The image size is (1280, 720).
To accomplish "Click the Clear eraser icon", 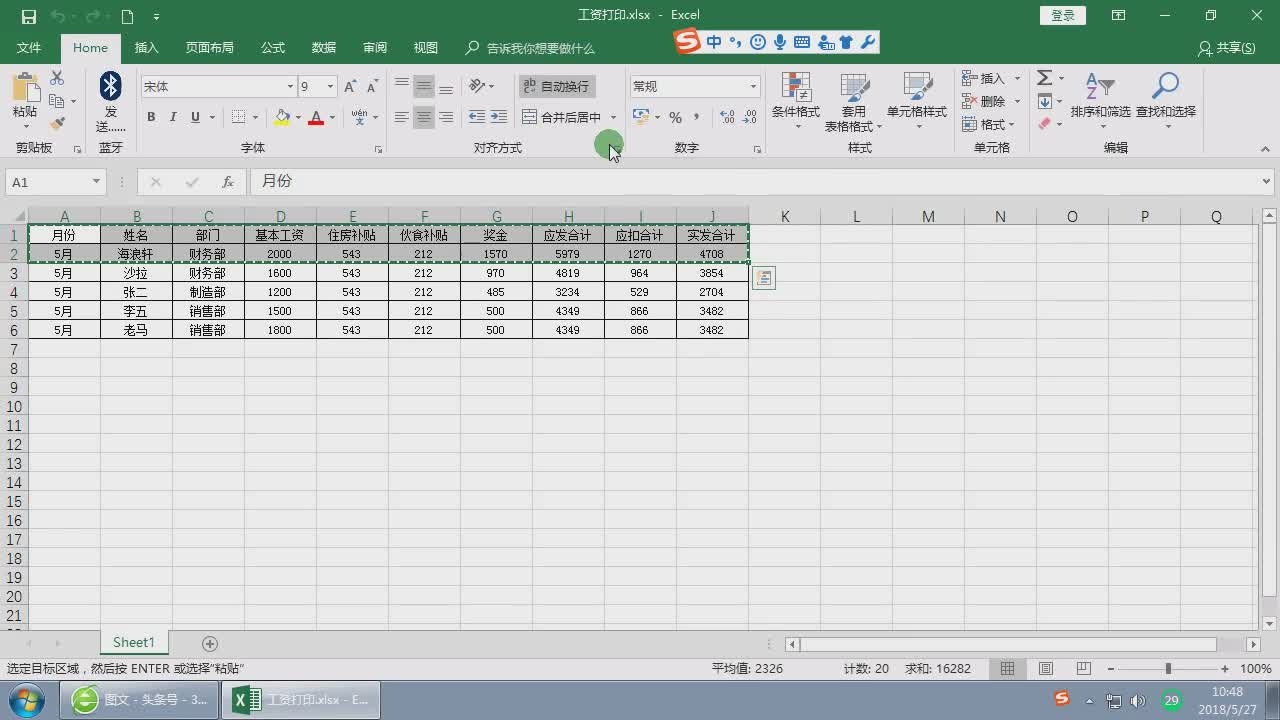I will pyautogui.click(x=1044, y=124).
